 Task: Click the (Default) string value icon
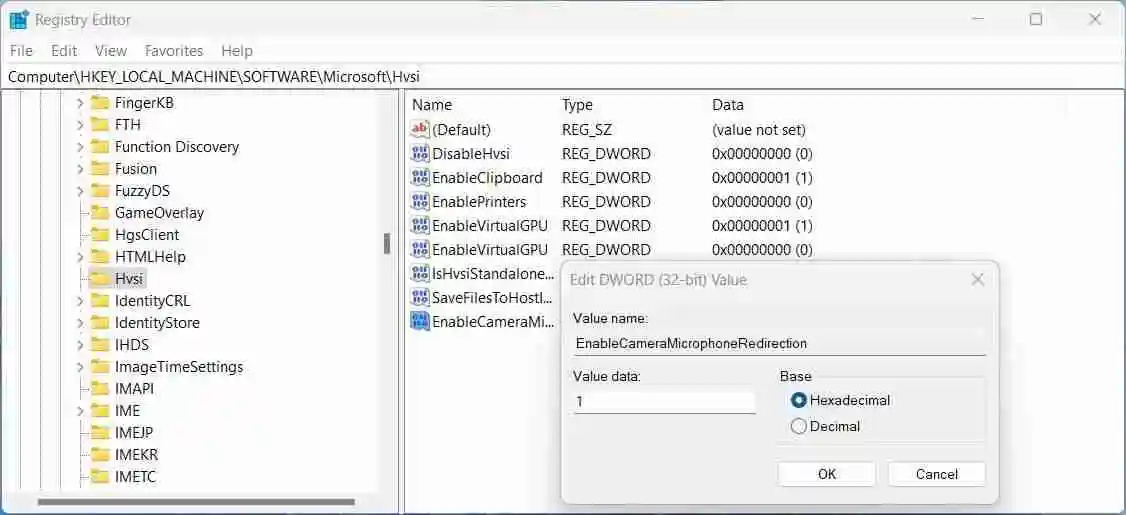(x=419, y=130)
